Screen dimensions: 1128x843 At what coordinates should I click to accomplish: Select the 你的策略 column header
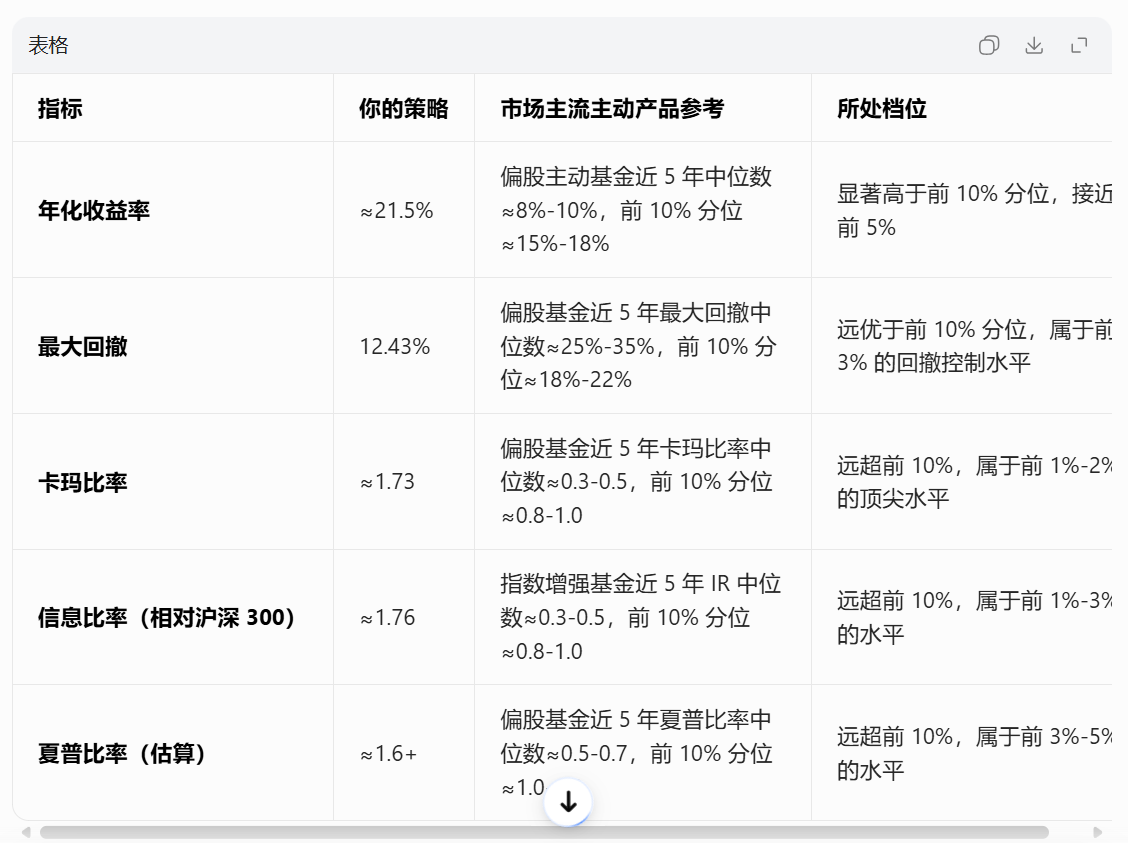pyautogui.click(x=404, y=109)
